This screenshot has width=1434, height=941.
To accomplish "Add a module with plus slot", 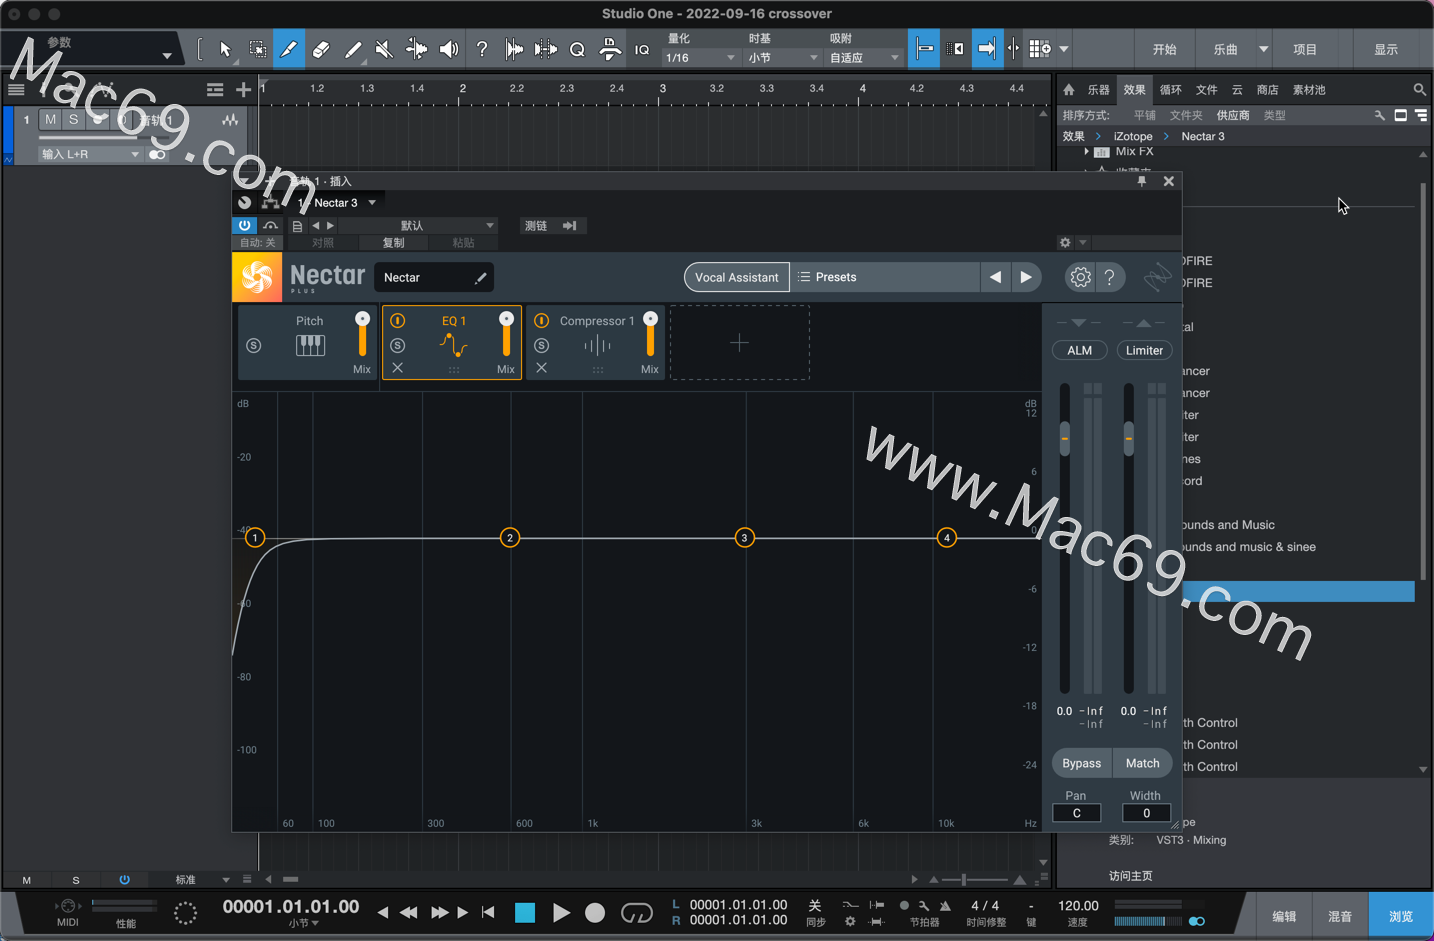I will [739, 343].
